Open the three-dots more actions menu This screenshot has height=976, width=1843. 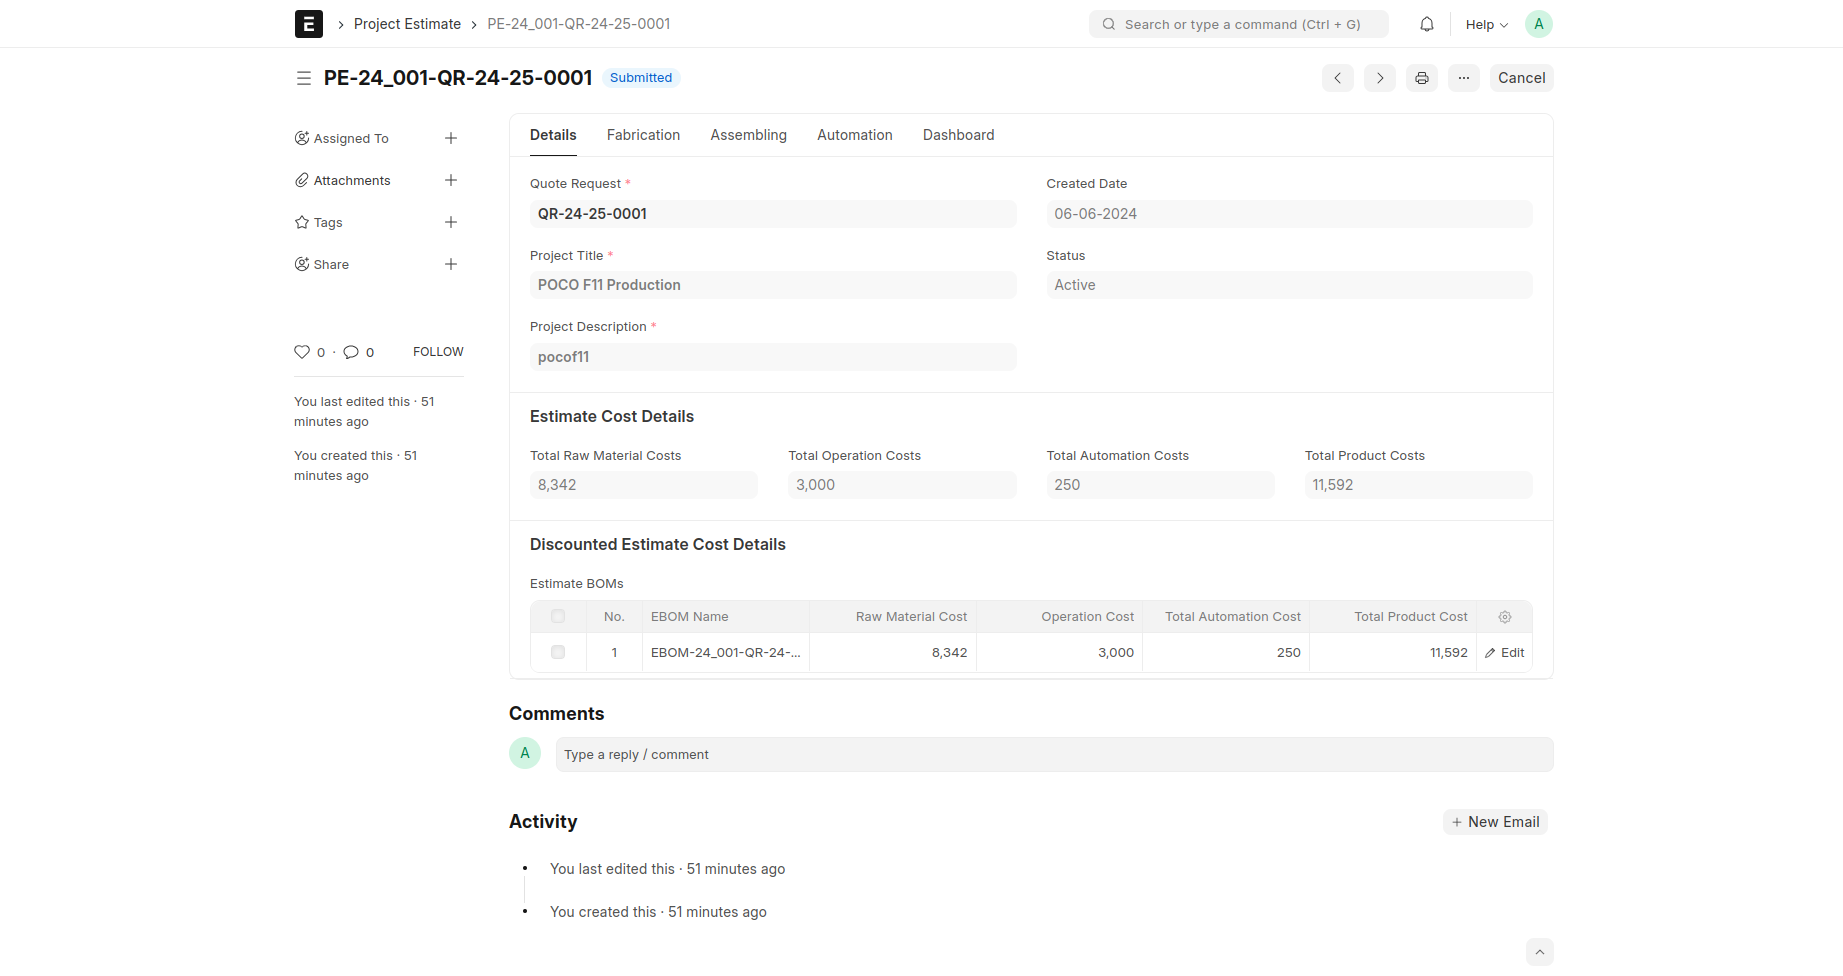coord(1463,78)
